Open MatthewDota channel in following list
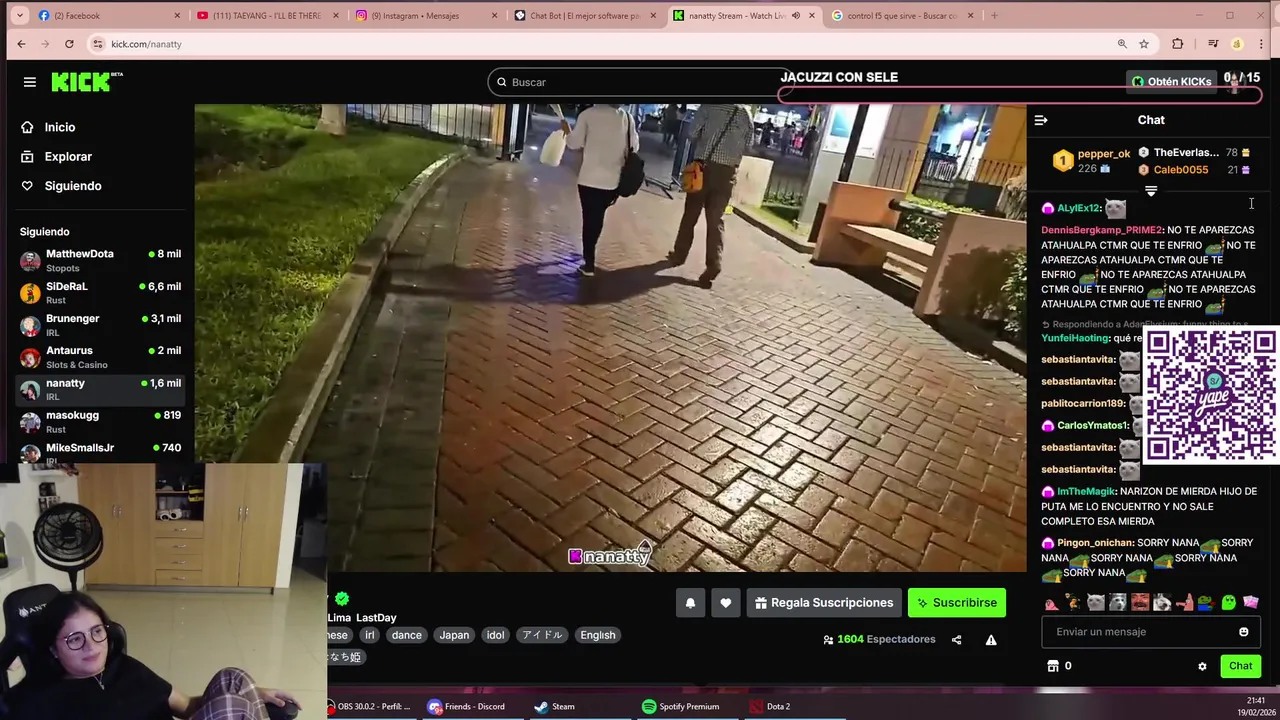This screenshot has width=1280, height=720. coord(100,260)
